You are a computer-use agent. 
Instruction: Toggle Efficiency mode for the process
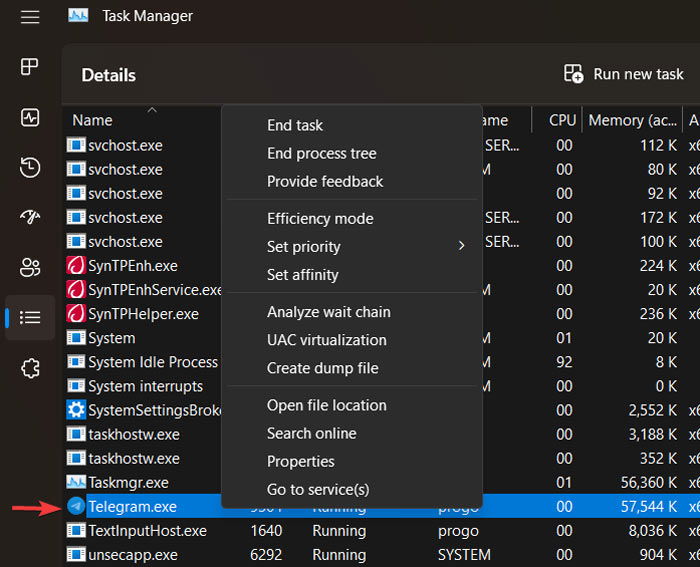pyautogui.click(x=320, y=219)
